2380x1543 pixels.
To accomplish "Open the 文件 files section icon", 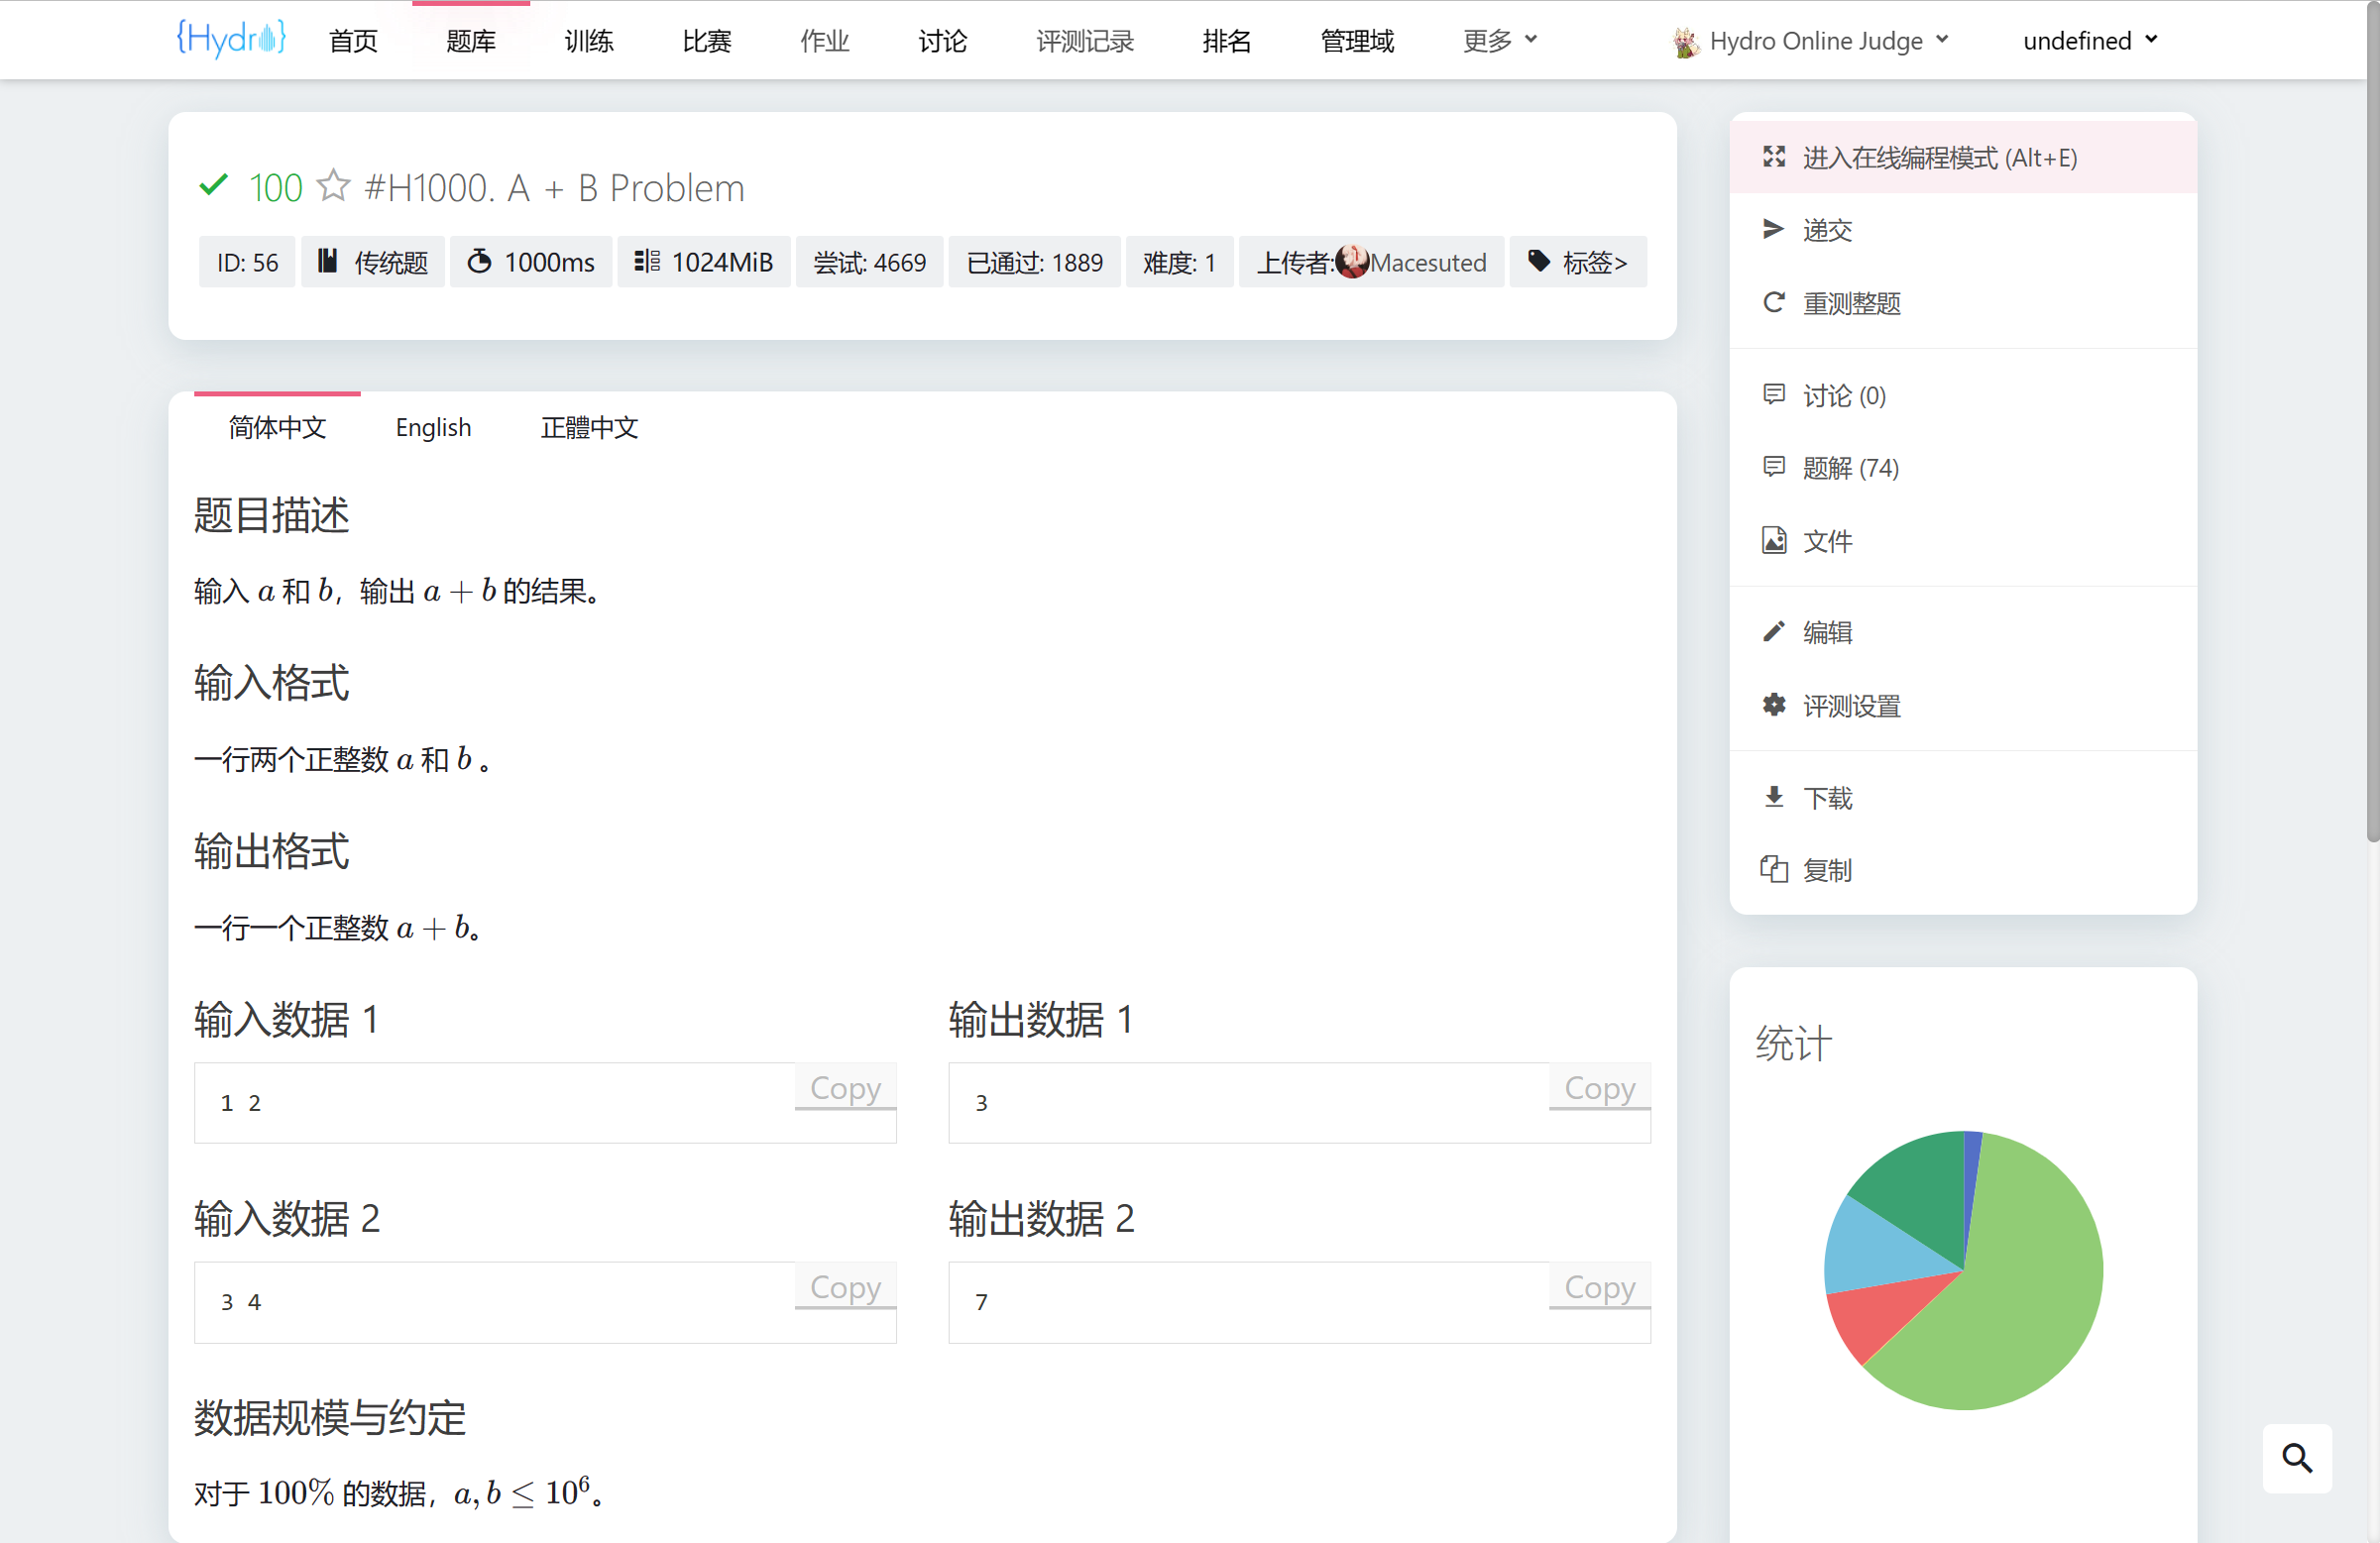I will 1774,540.
